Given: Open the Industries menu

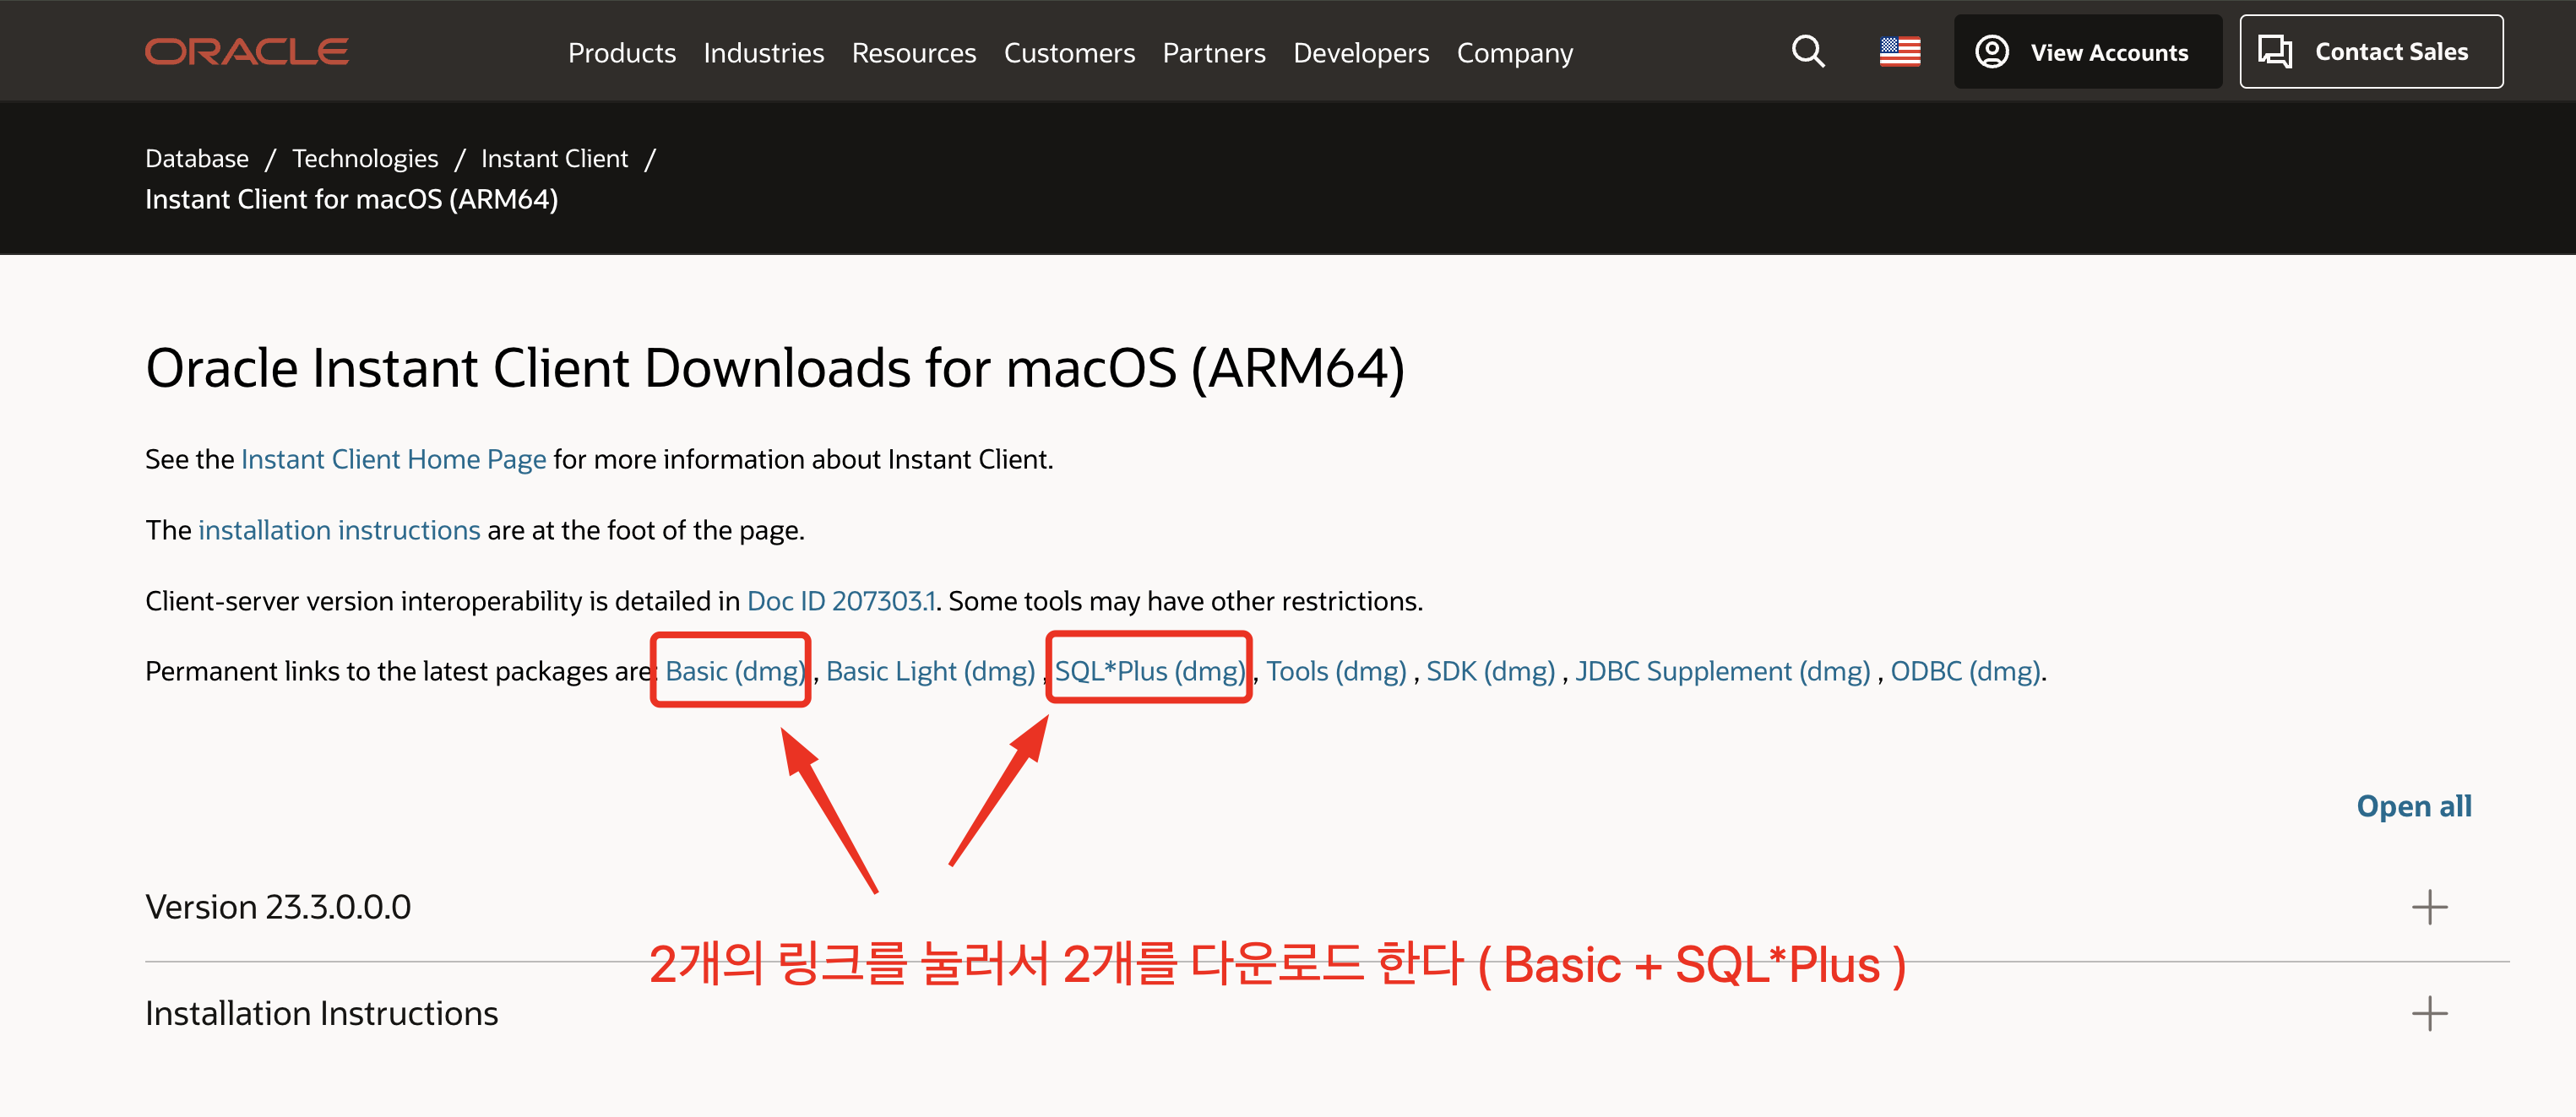Looking at the screenshot, I should coord(763,53).
